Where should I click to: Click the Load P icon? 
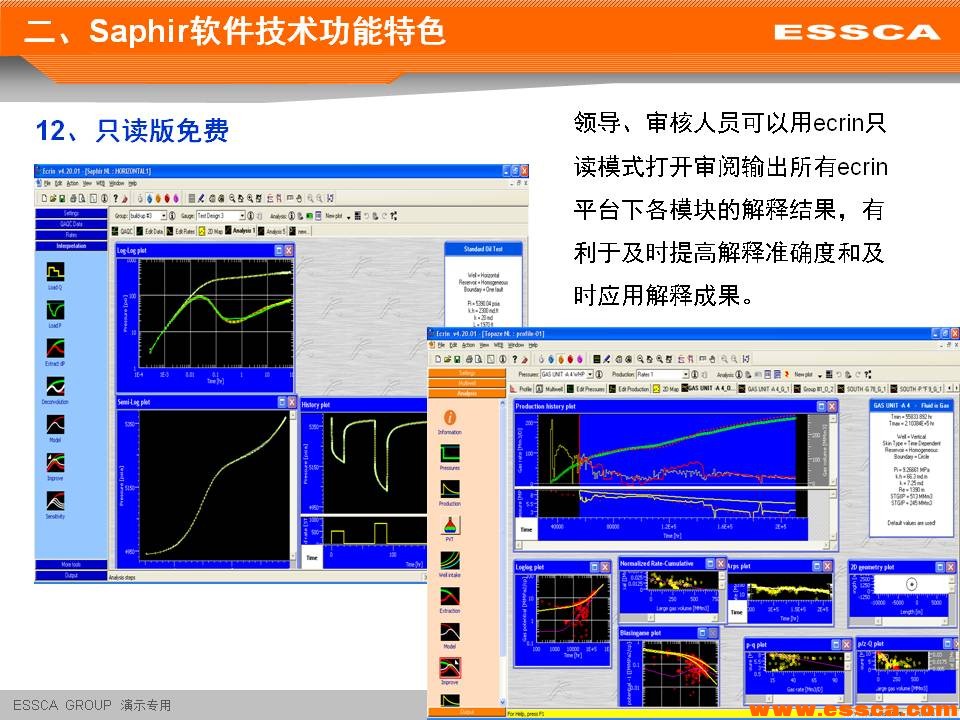[55, 310]
